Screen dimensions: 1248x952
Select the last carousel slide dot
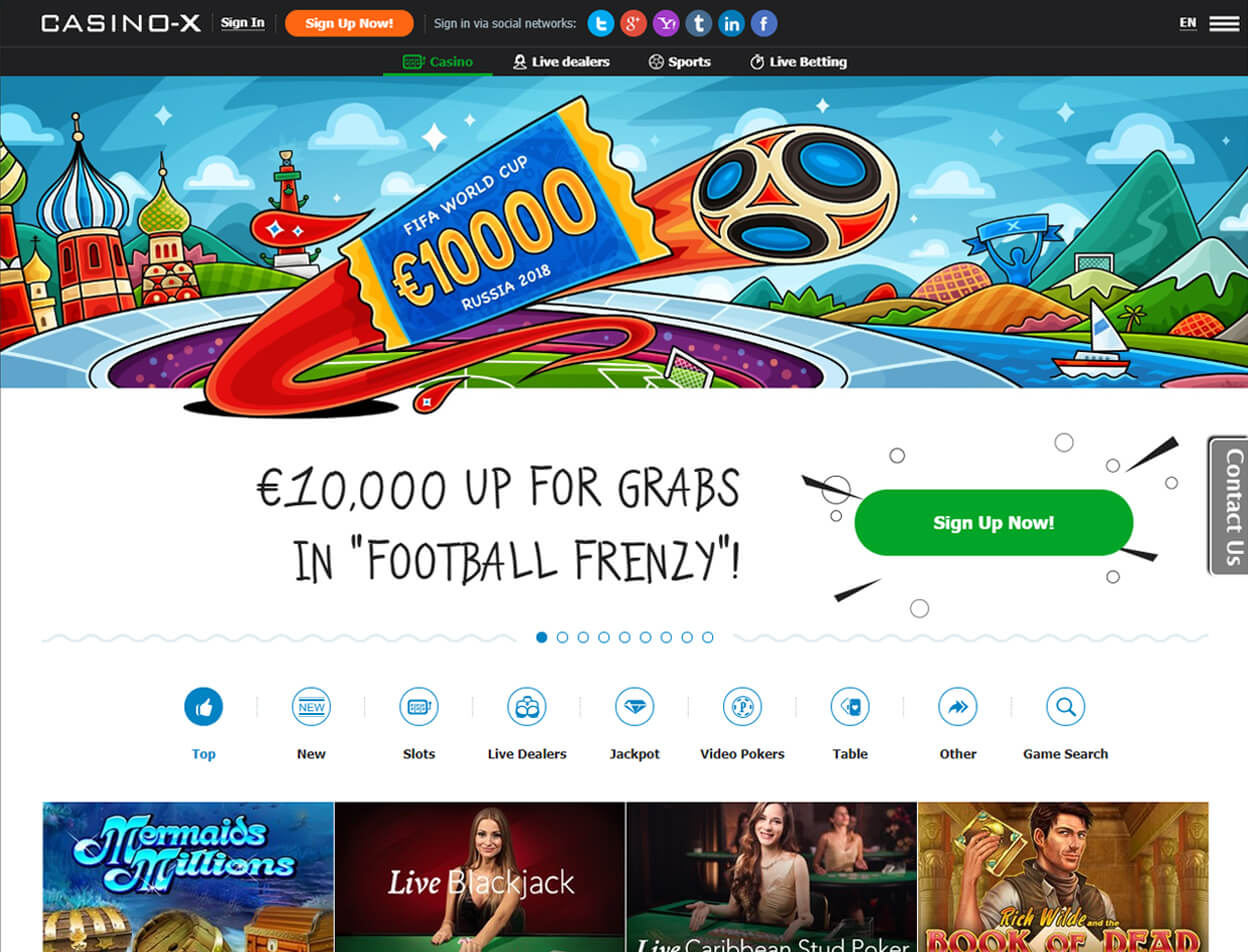(708, 637)
